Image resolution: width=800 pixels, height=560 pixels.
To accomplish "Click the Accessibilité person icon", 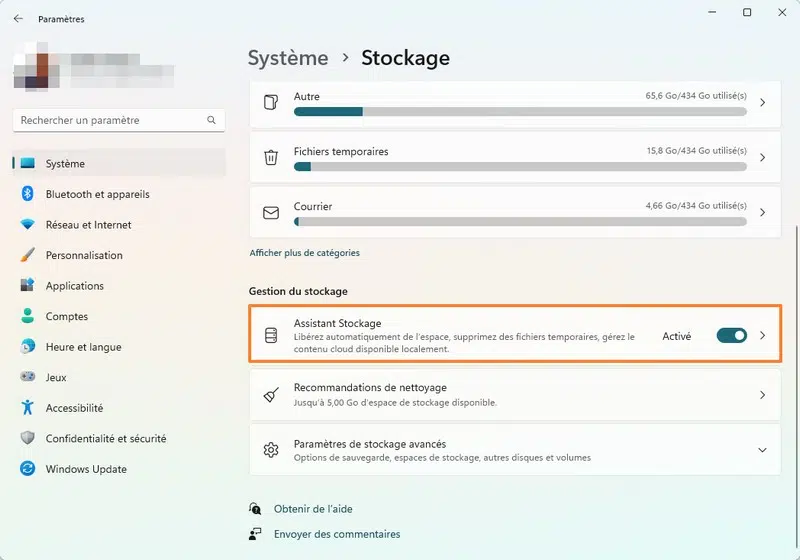I will tap(28, 408).
